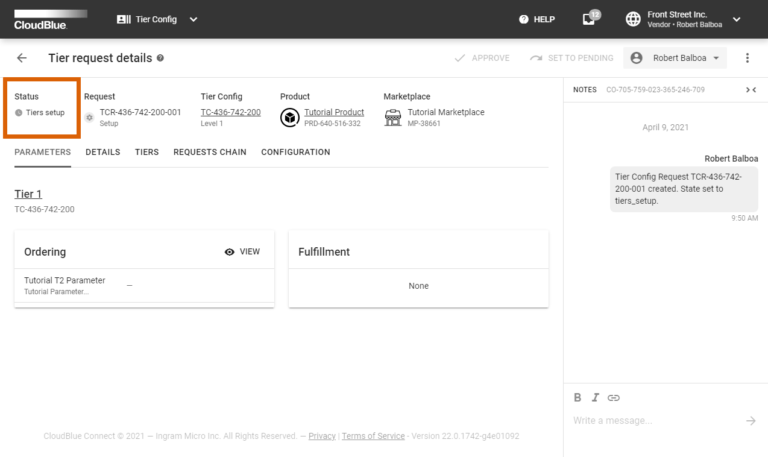Click the VIEW label in Ordering card
The height and width of the screenshot is (457, 768).
pyautogui.click(x=250, y=251)
